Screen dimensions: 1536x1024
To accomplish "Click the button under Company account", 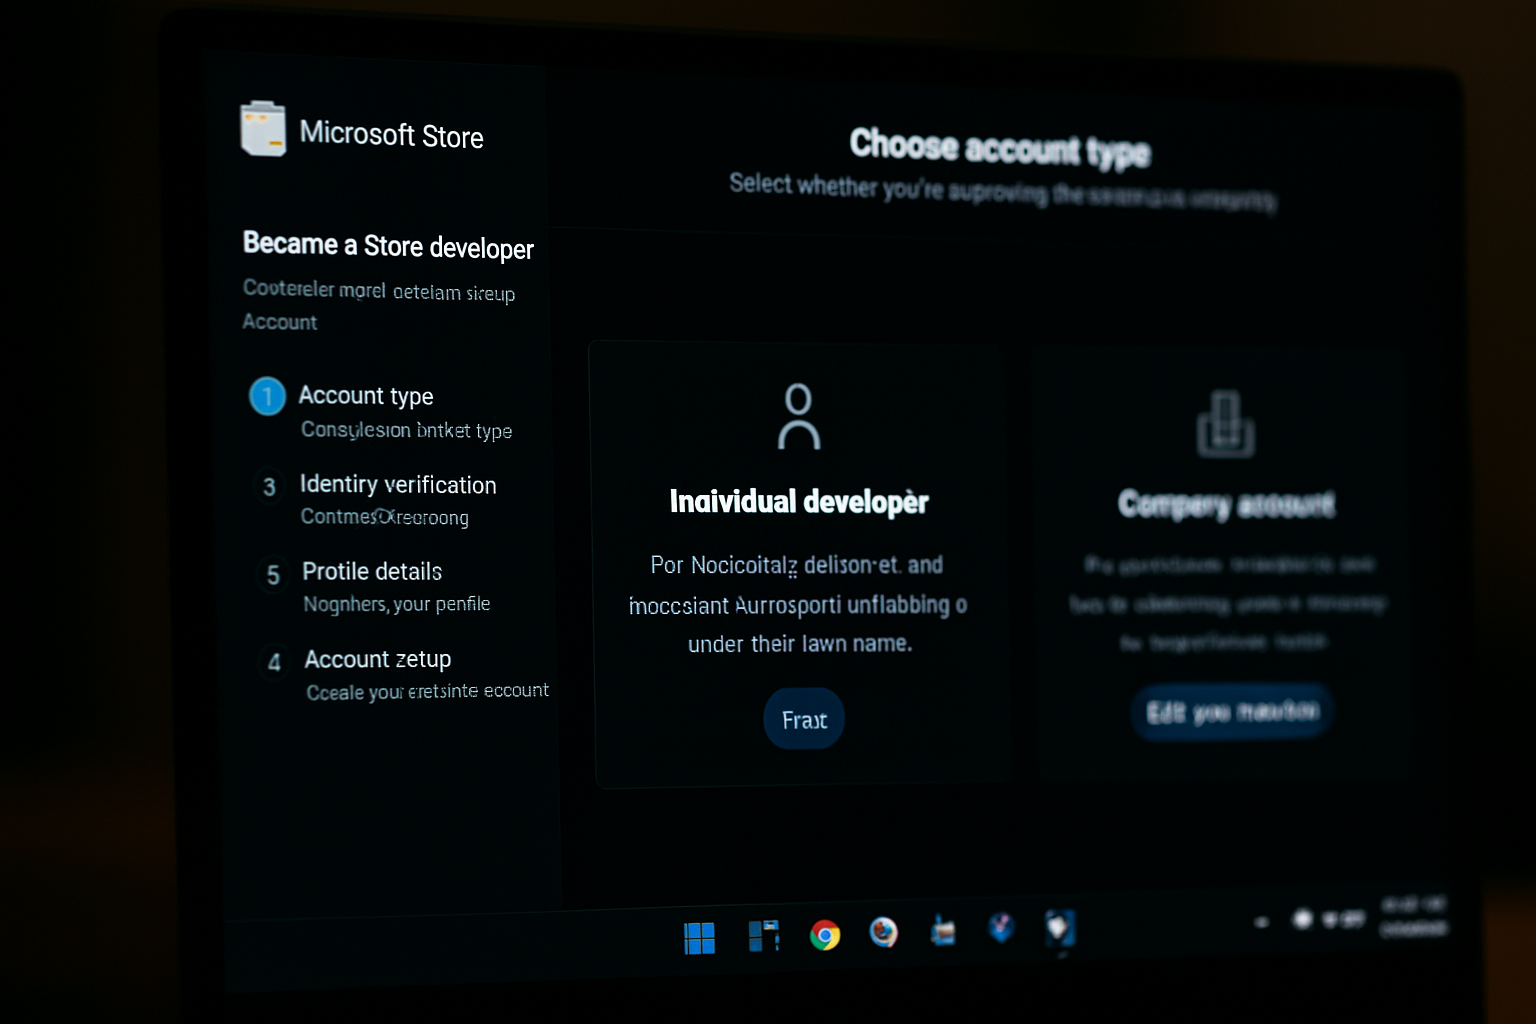I will (1232, 712).
